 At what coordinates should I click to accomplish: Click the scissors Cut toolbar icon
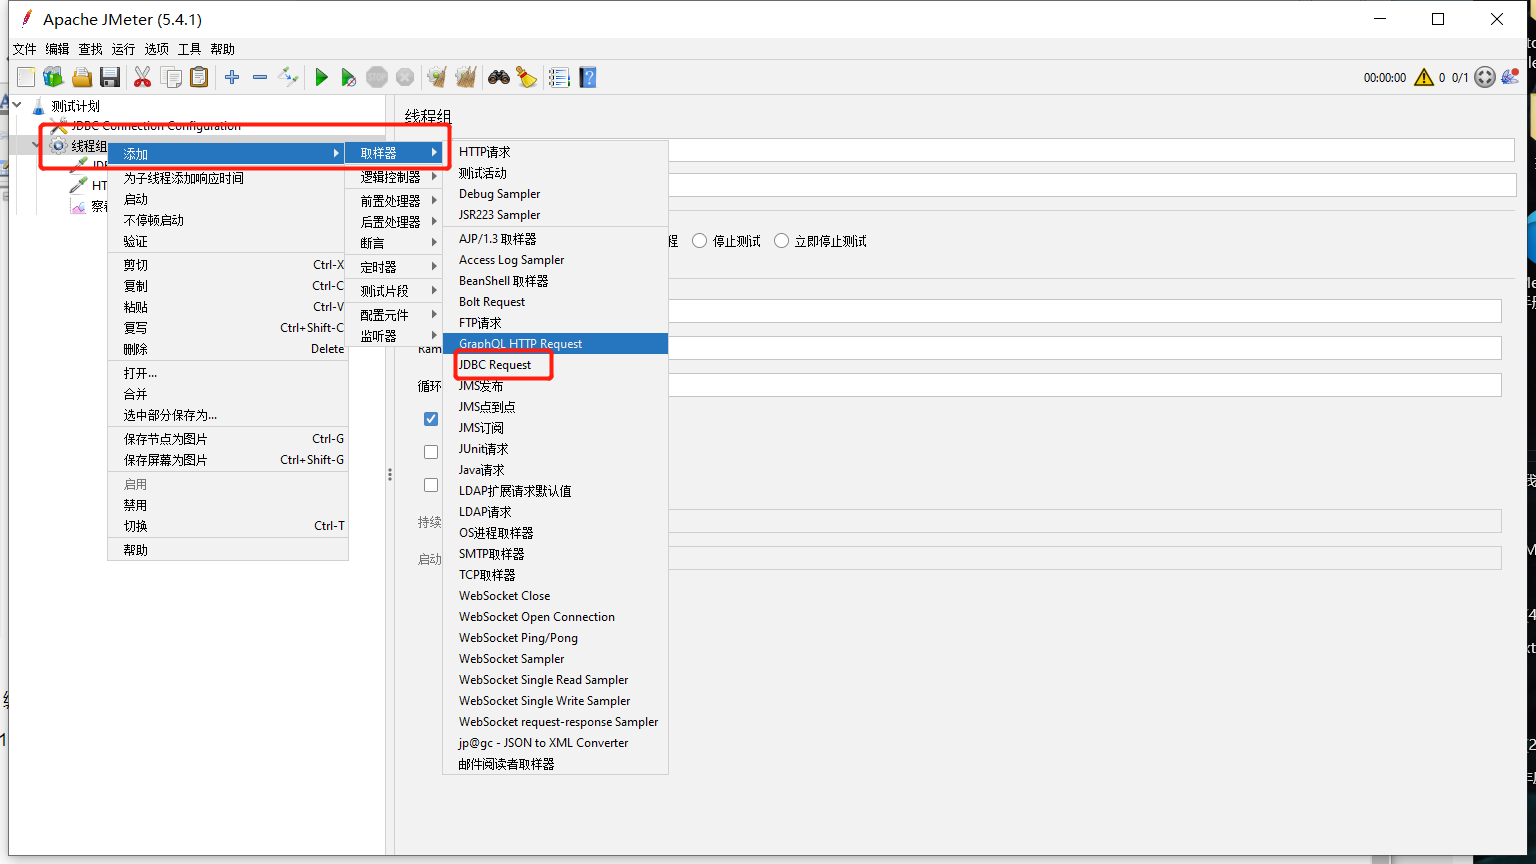142,77
